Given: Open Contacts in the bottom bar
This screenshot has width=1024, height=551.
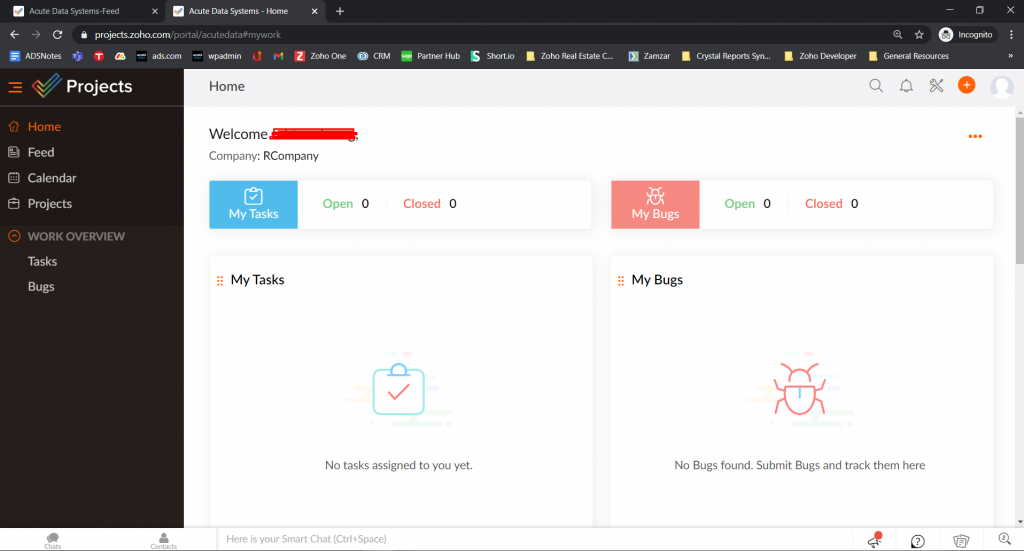Looking at the screenshot, I should (x=163, y=541).
